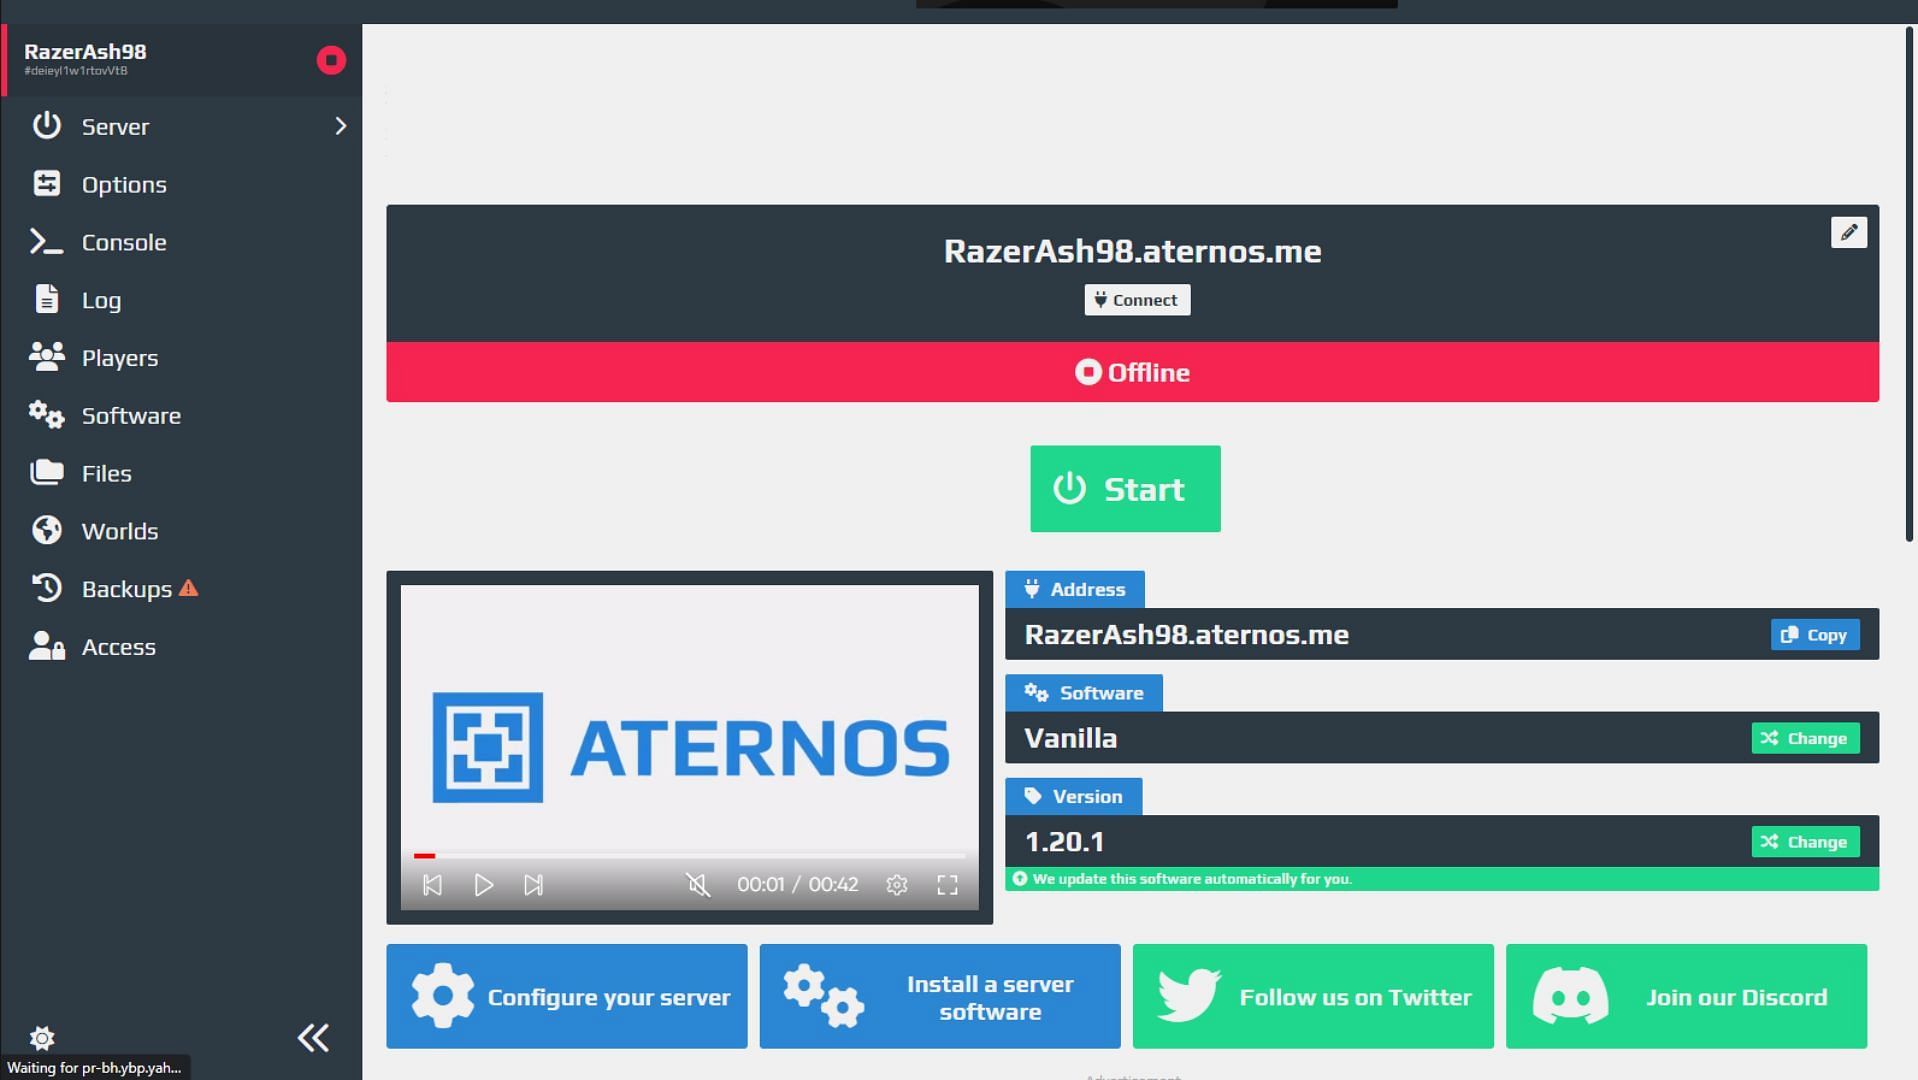Change the Vanilla software
The image size is (1918, 1080).
pyautogui.click(x=1805, y=738)
